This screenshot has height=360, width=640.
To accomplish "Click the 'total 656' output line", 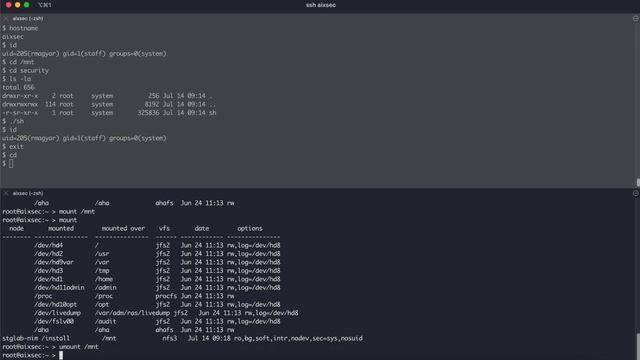I will [x=18, y=87].
